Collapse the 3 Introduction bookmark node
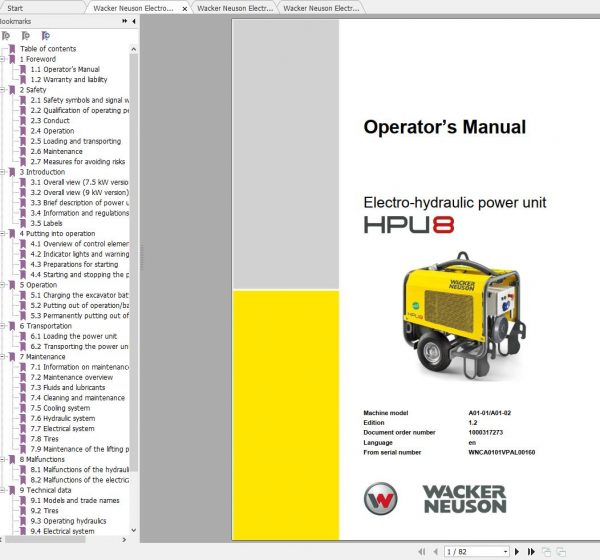This screenshot has height=560, width=600. pyautogui.click(x=2, y=172)
